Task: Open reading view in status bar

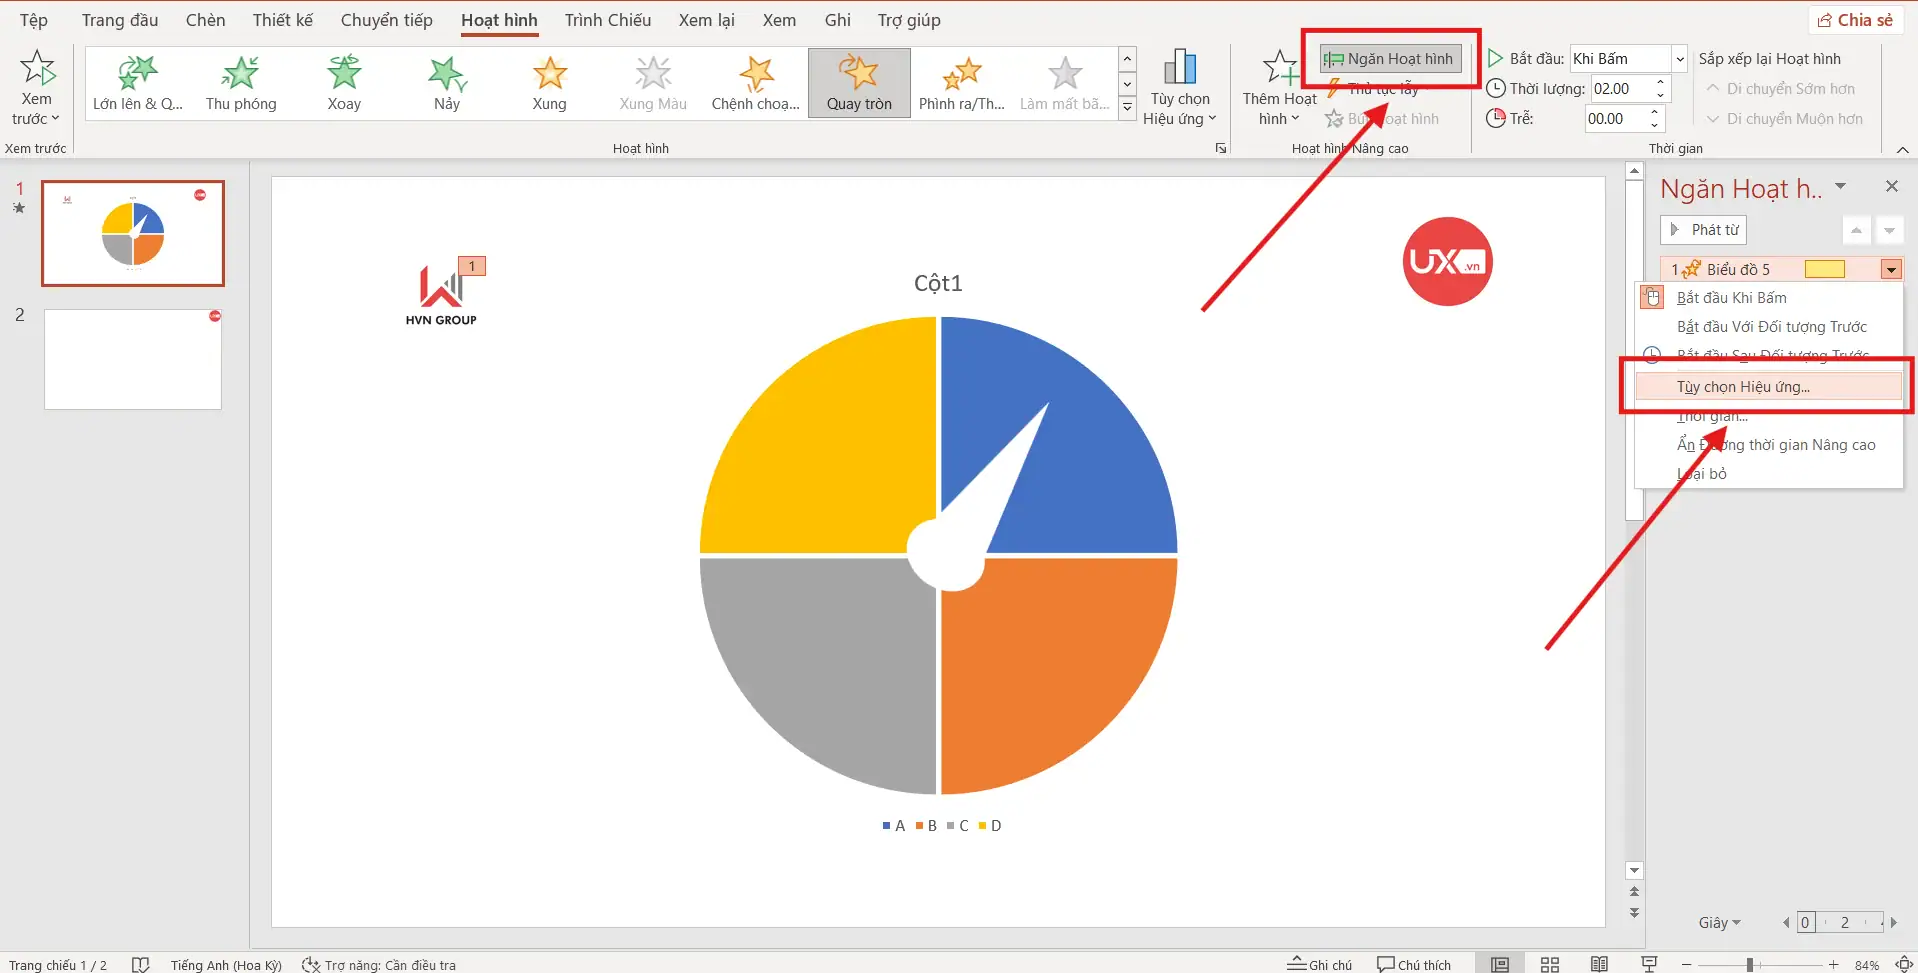Action: 1599,964
